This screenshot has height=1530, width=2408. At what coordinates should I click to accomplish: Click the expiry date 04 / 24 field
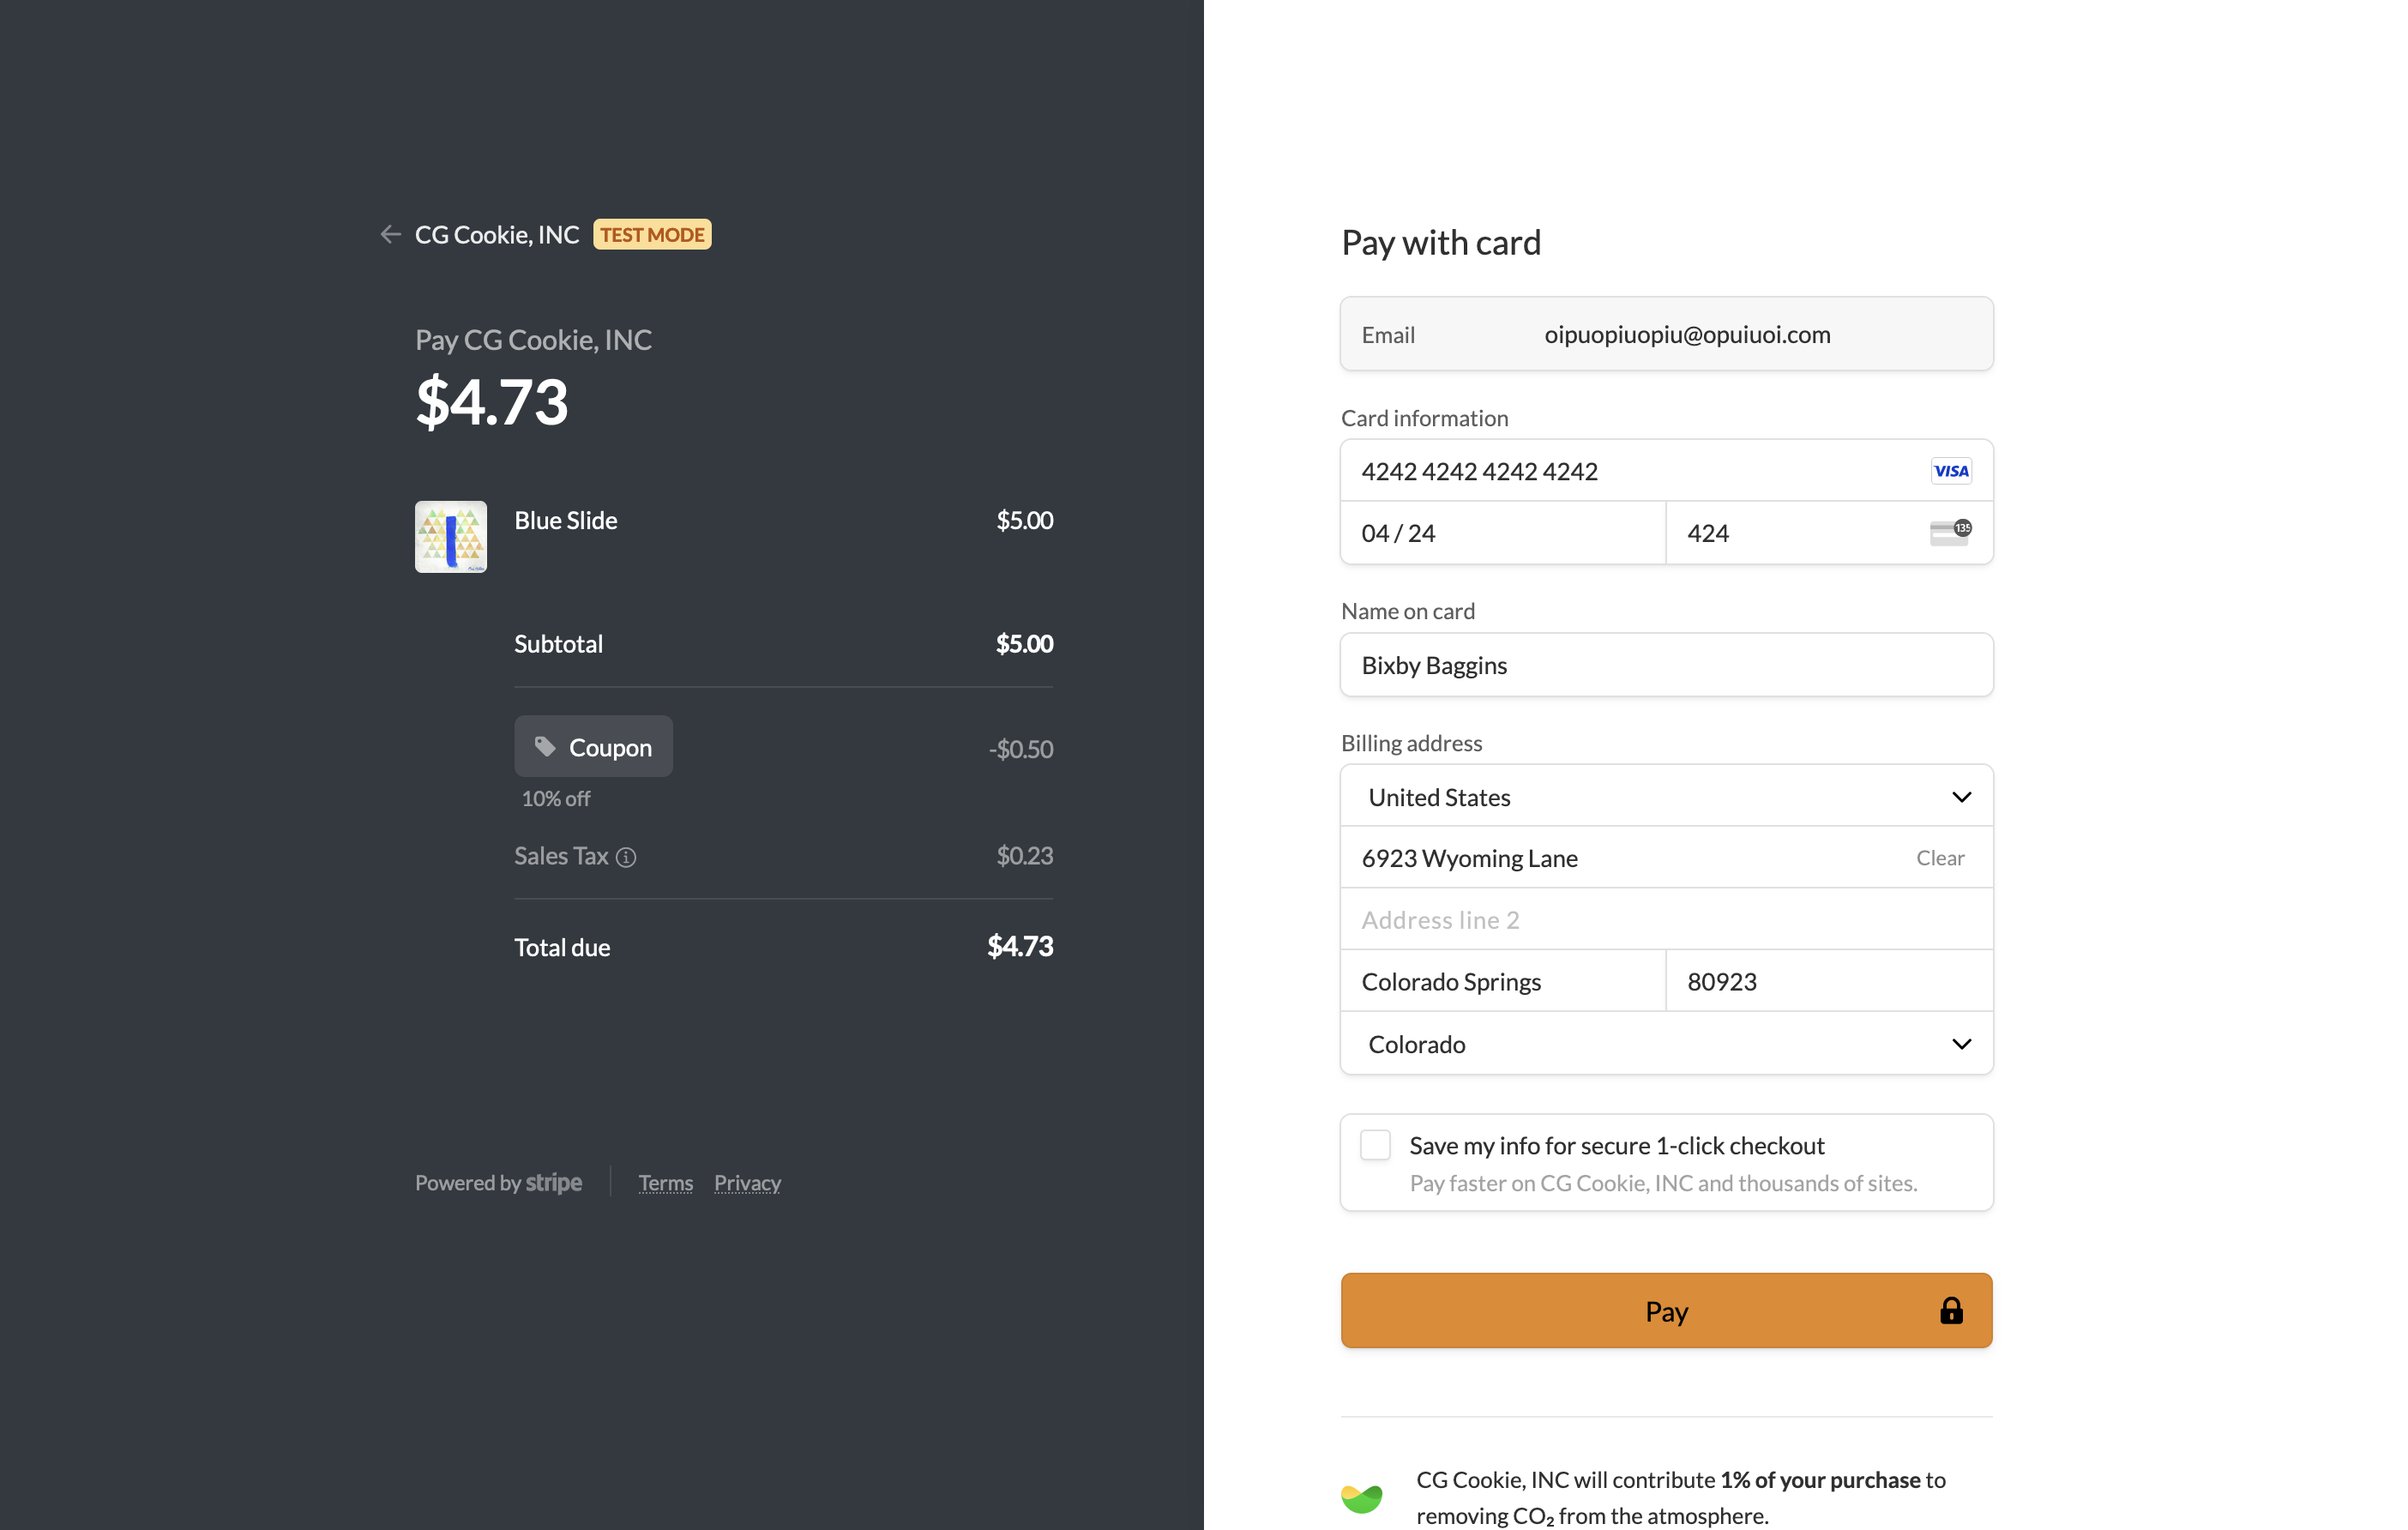(x=1503, y=533)
